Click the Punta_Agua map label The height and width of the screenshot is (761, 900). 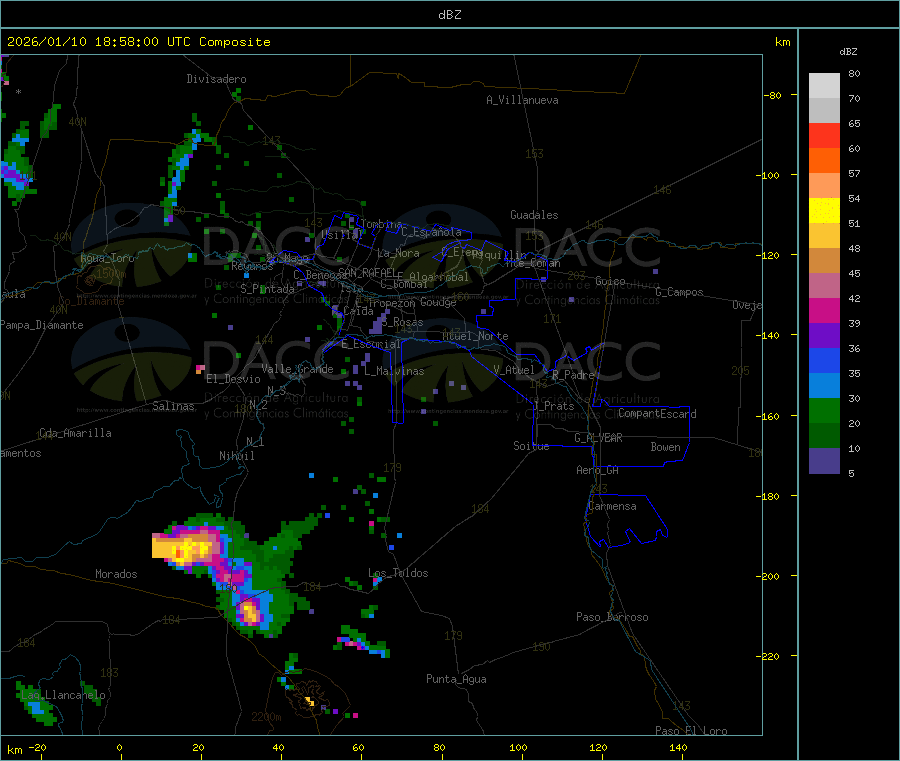click(x=456, y=679)
